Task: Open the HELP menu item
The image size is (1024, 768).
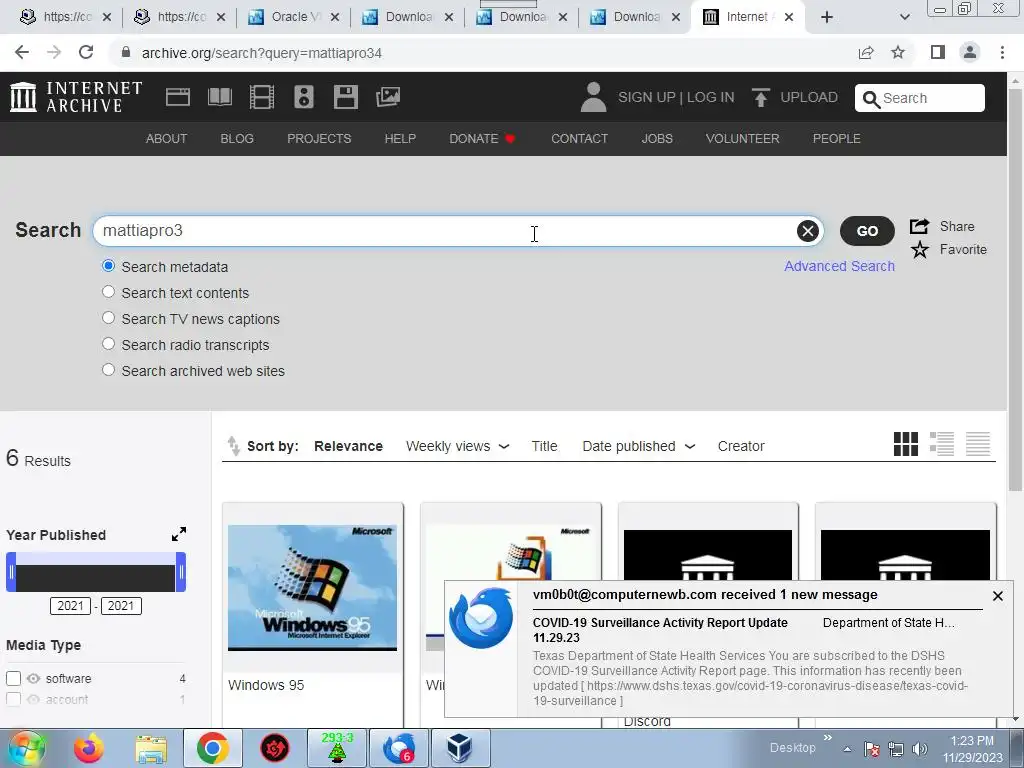Action: tap(400, 138)
